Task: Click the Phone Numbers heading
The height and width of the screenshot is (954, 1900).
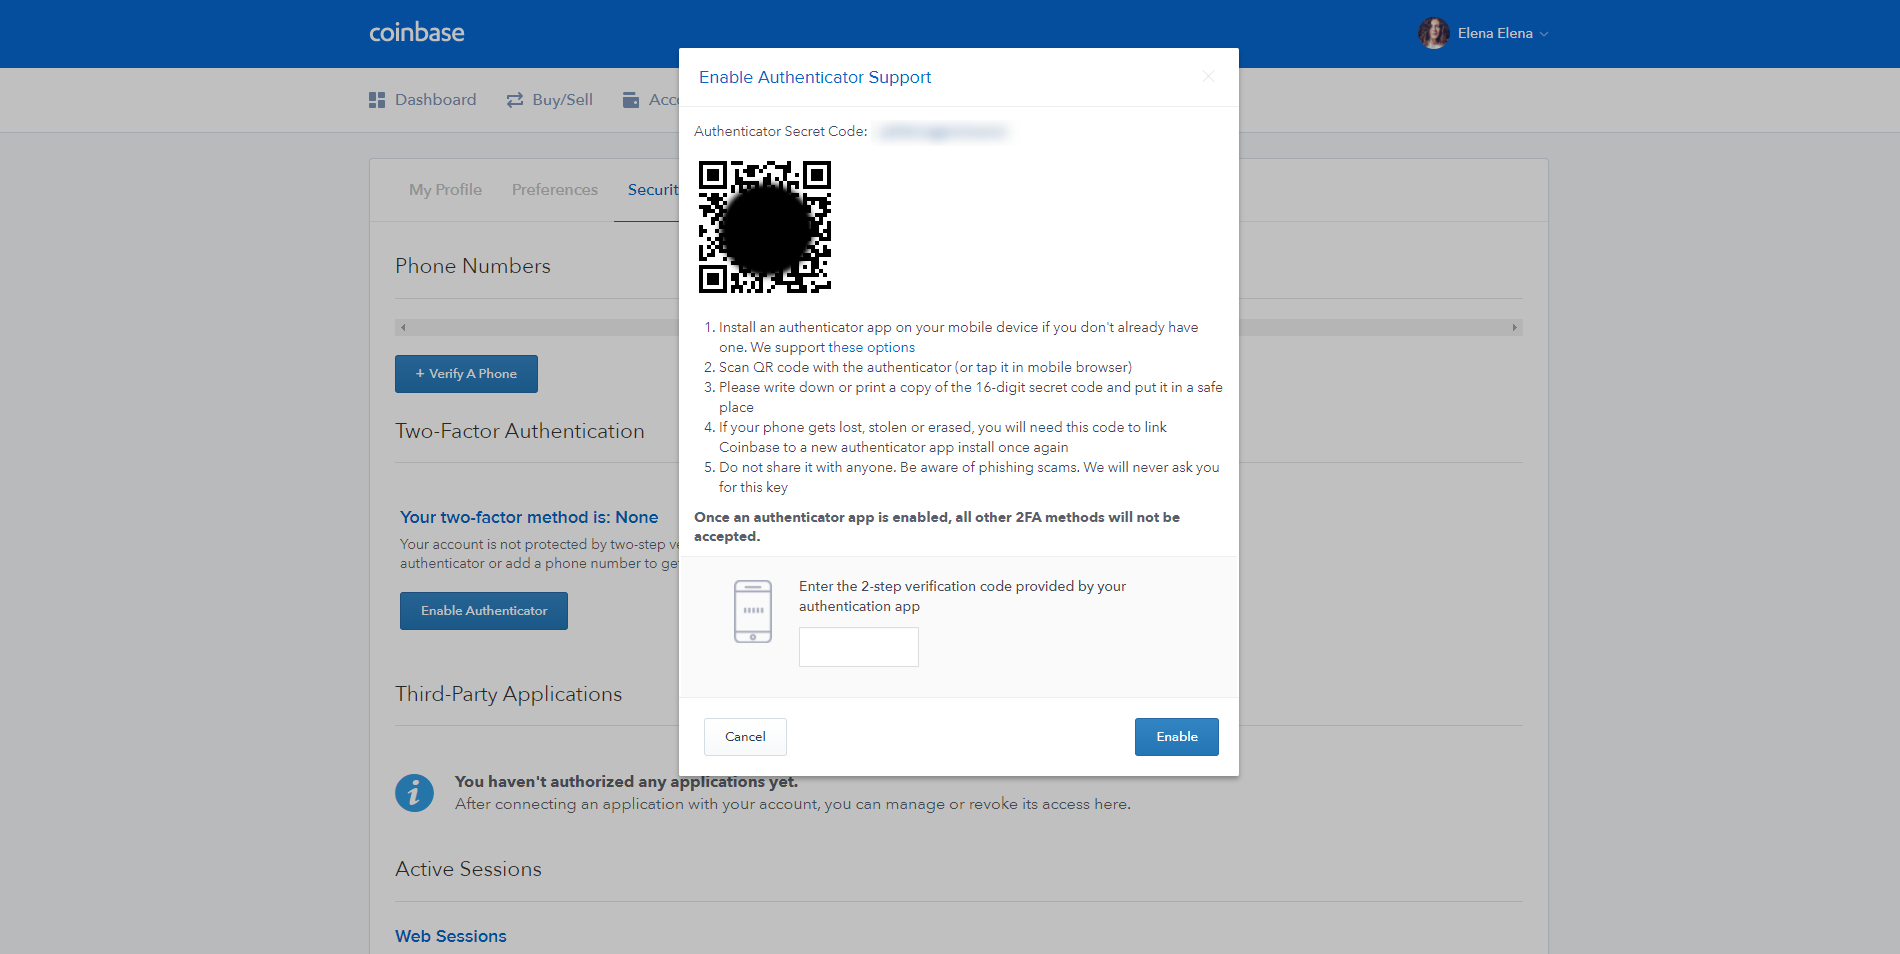Action: click(473, 266)
